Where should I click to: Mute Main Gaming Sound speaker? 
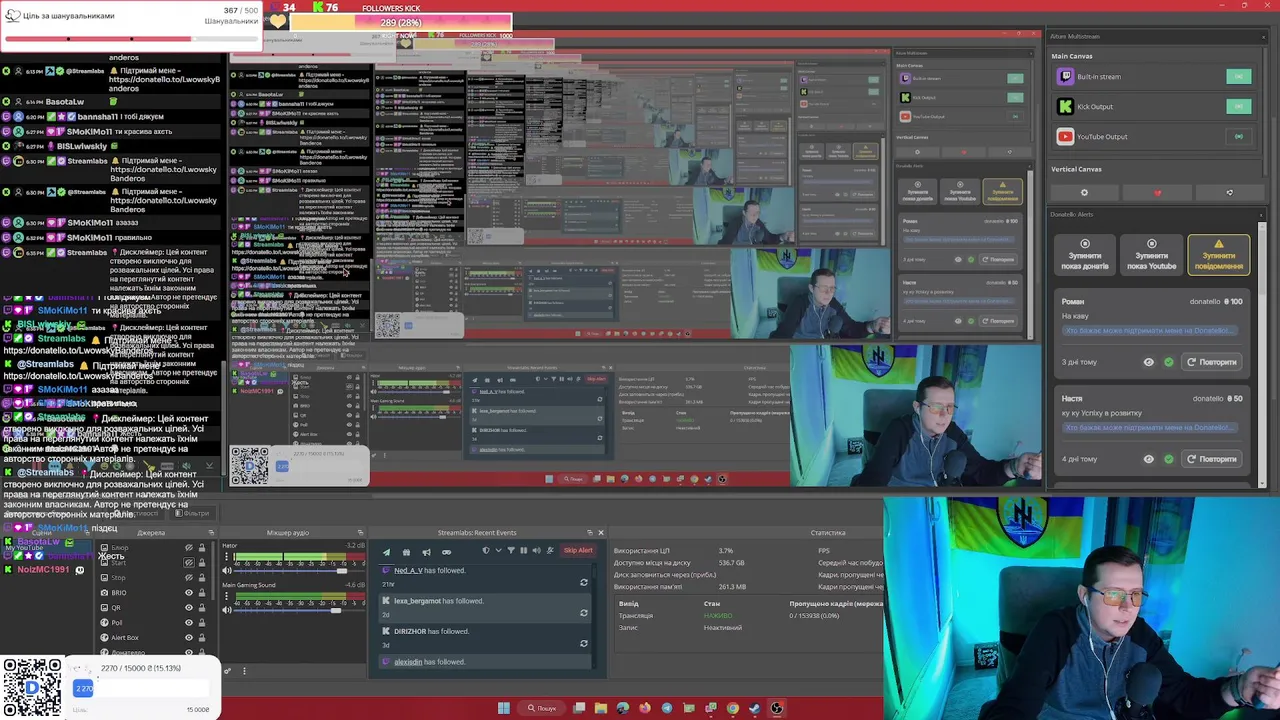point(227,610)
